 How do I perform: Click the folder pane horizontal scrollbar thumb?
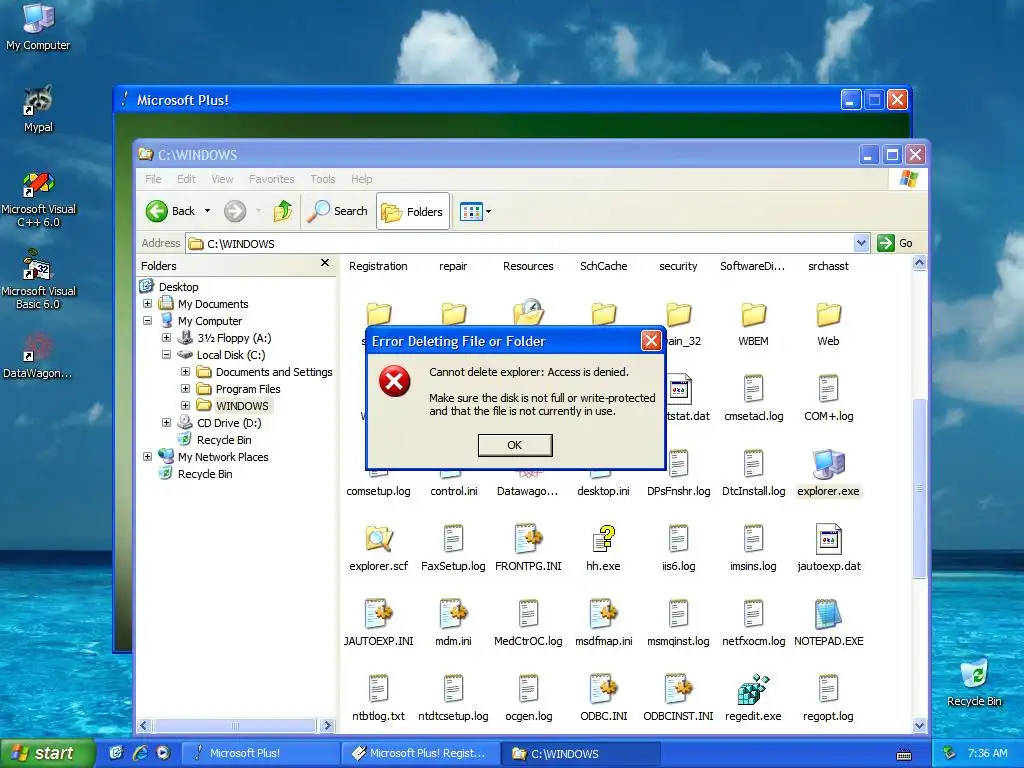(235, 726)
